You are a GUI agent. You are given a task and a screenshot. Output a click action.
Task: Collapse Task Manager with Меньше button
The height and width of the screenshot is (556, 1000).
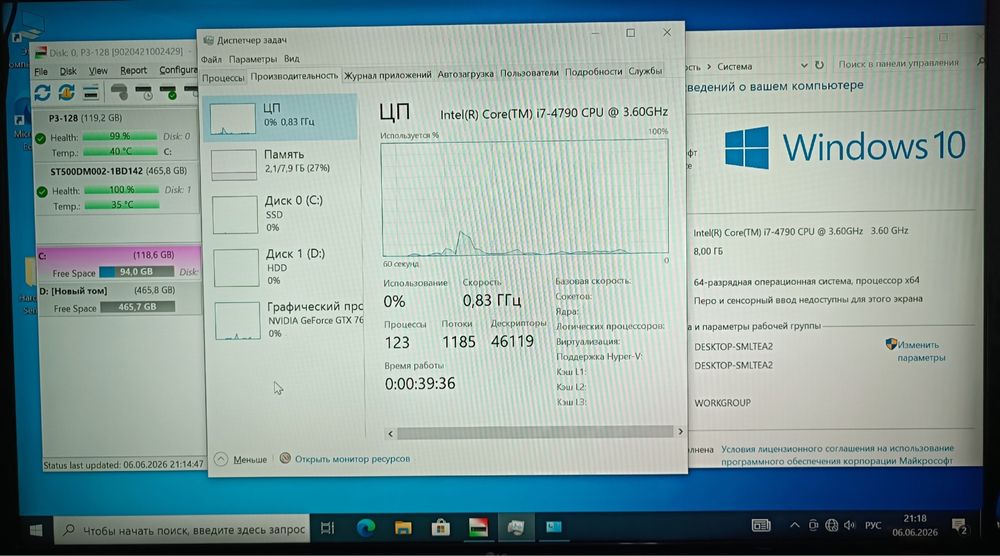click(x=240, y=459)
